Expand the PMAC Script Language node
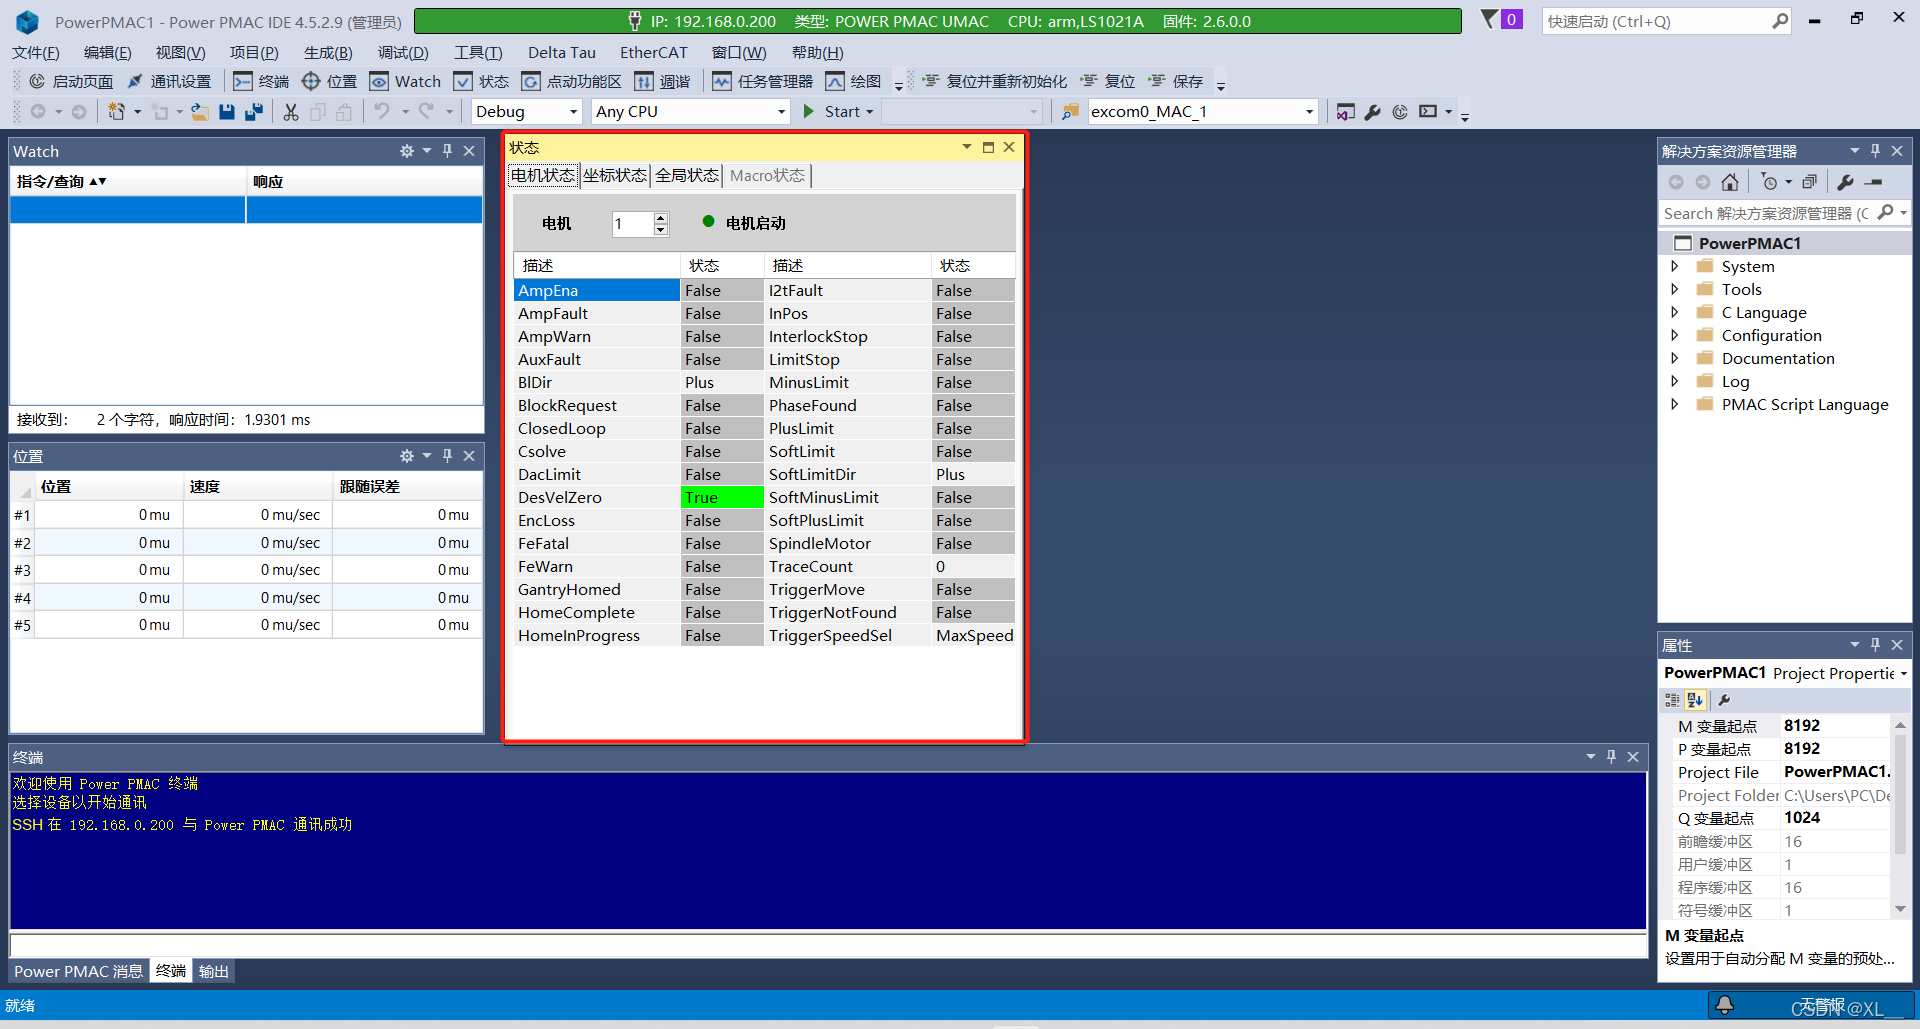The image size is (1920, 1029). coord(1675,404)
